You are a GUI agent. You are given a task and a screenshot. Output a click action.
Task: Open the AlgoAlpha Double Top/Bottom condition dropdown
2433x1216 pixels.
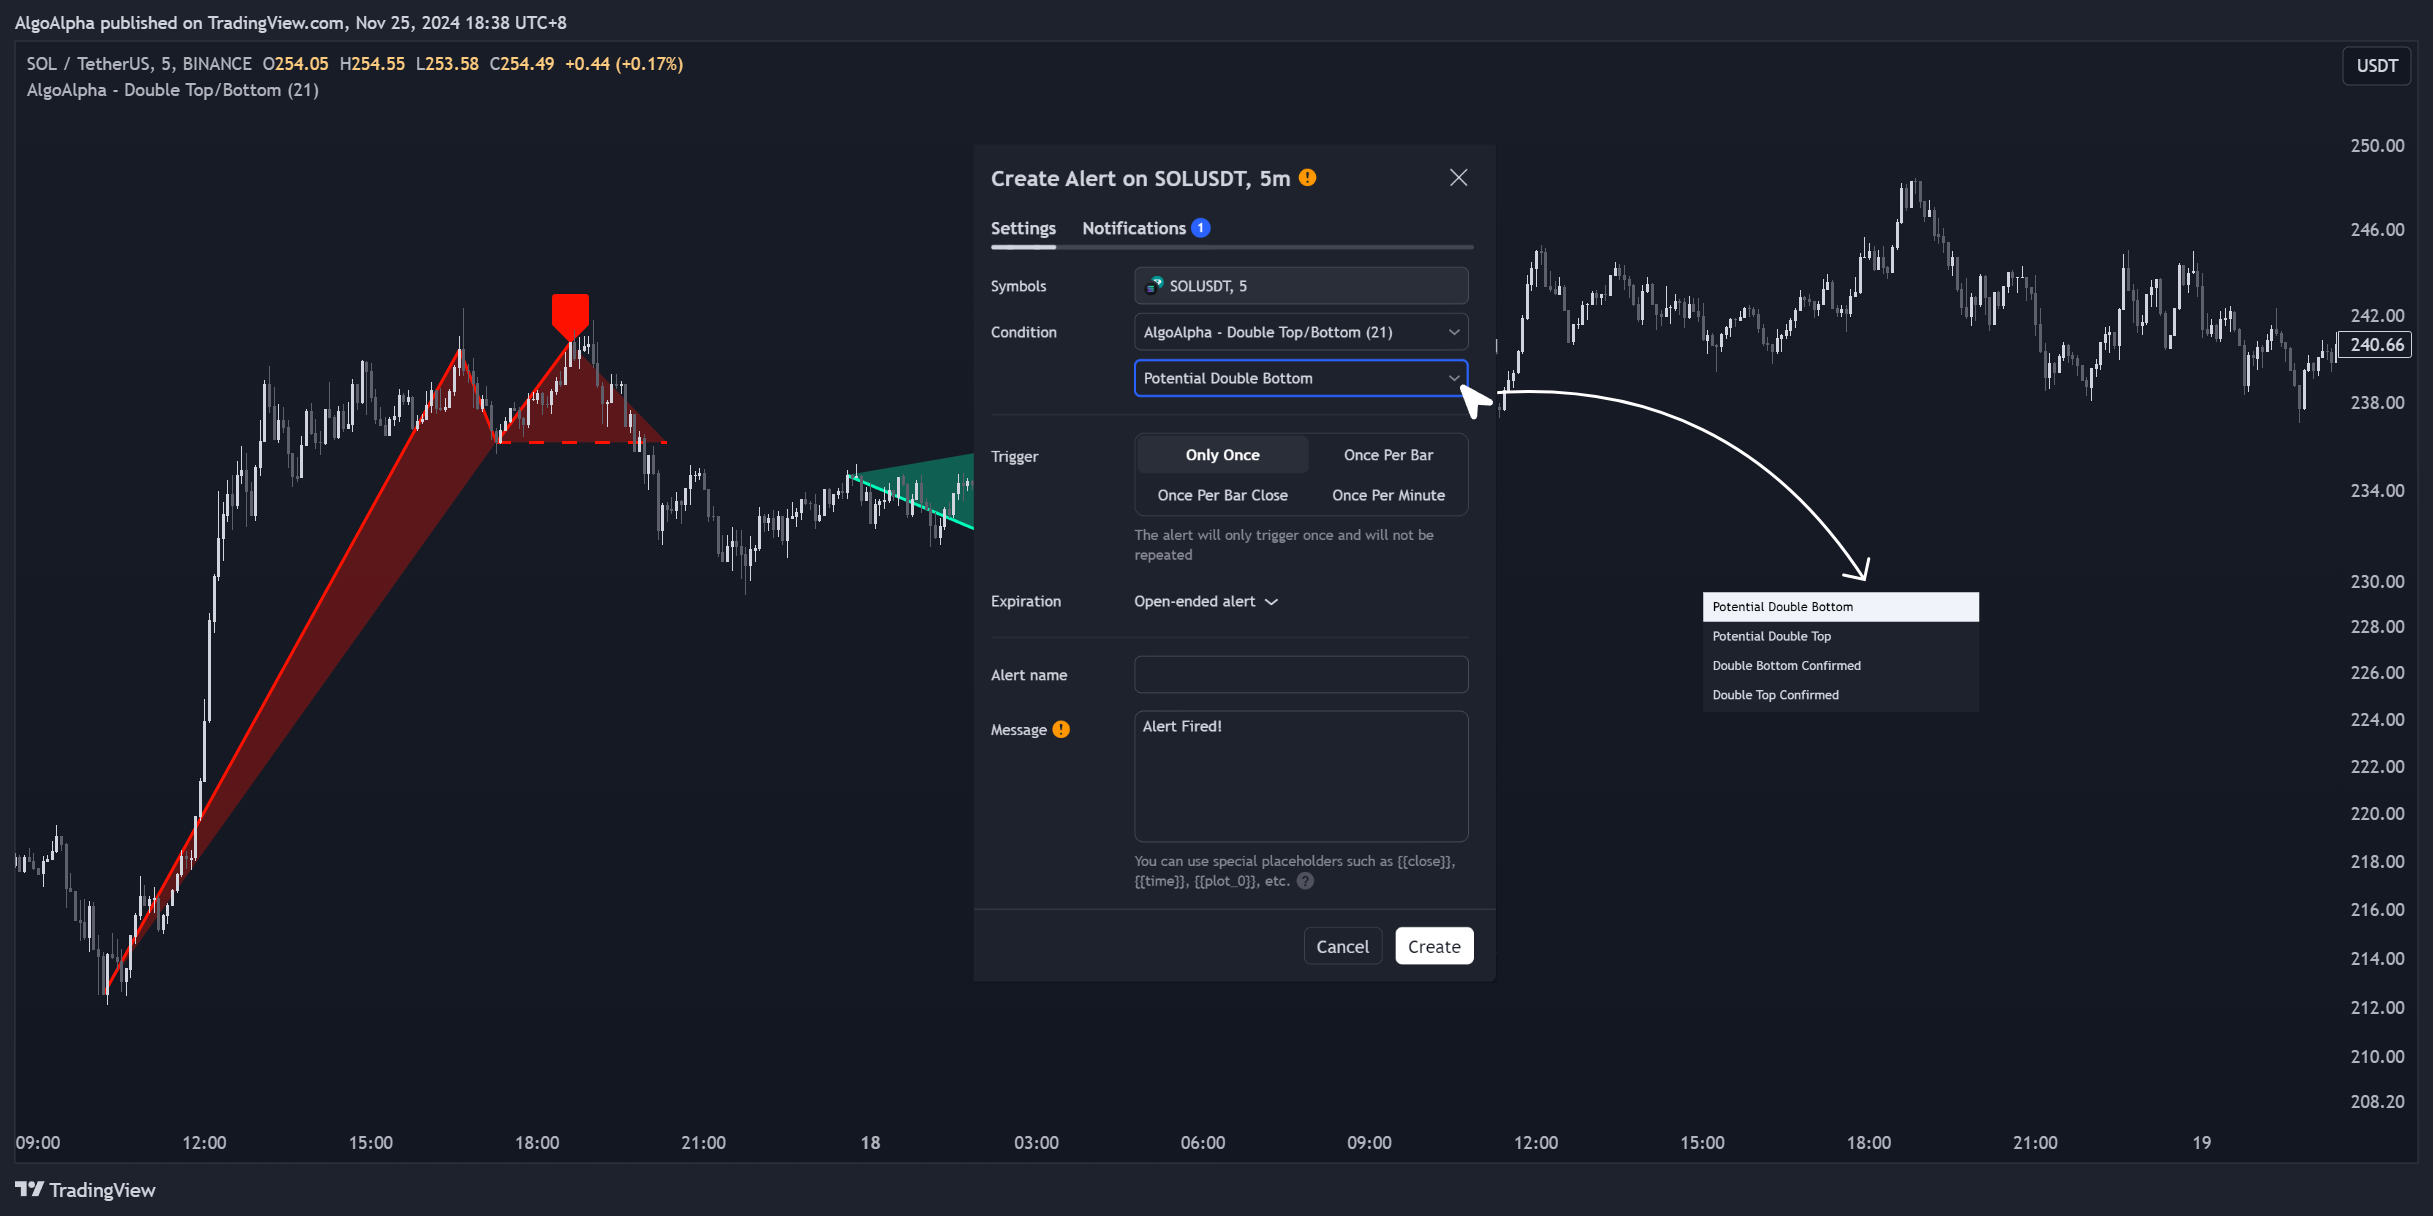[1301, 332]
